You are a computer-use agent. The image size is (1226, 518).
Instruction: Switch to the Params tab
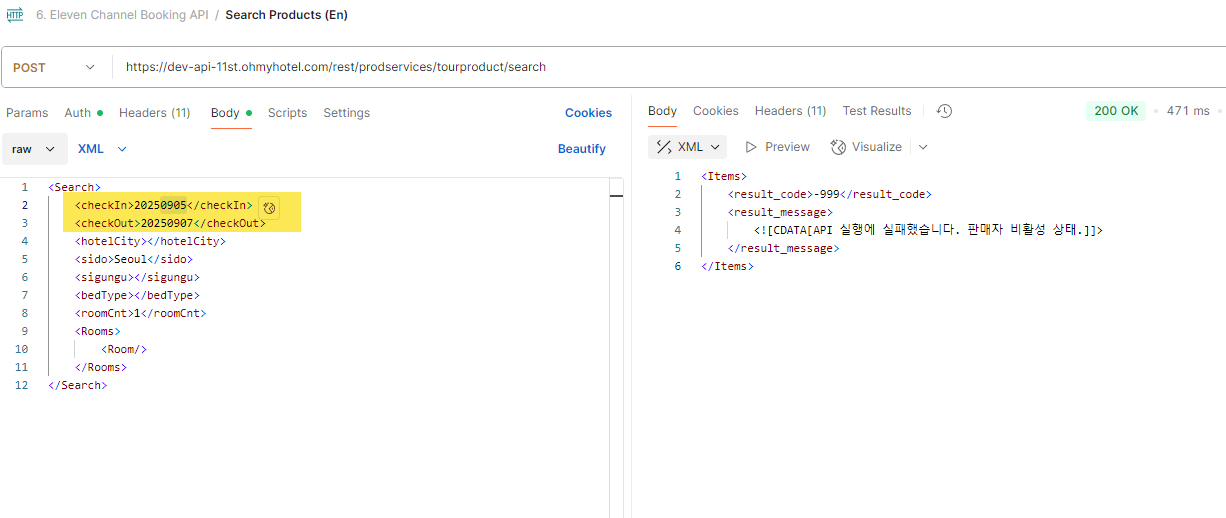[27, 113]
